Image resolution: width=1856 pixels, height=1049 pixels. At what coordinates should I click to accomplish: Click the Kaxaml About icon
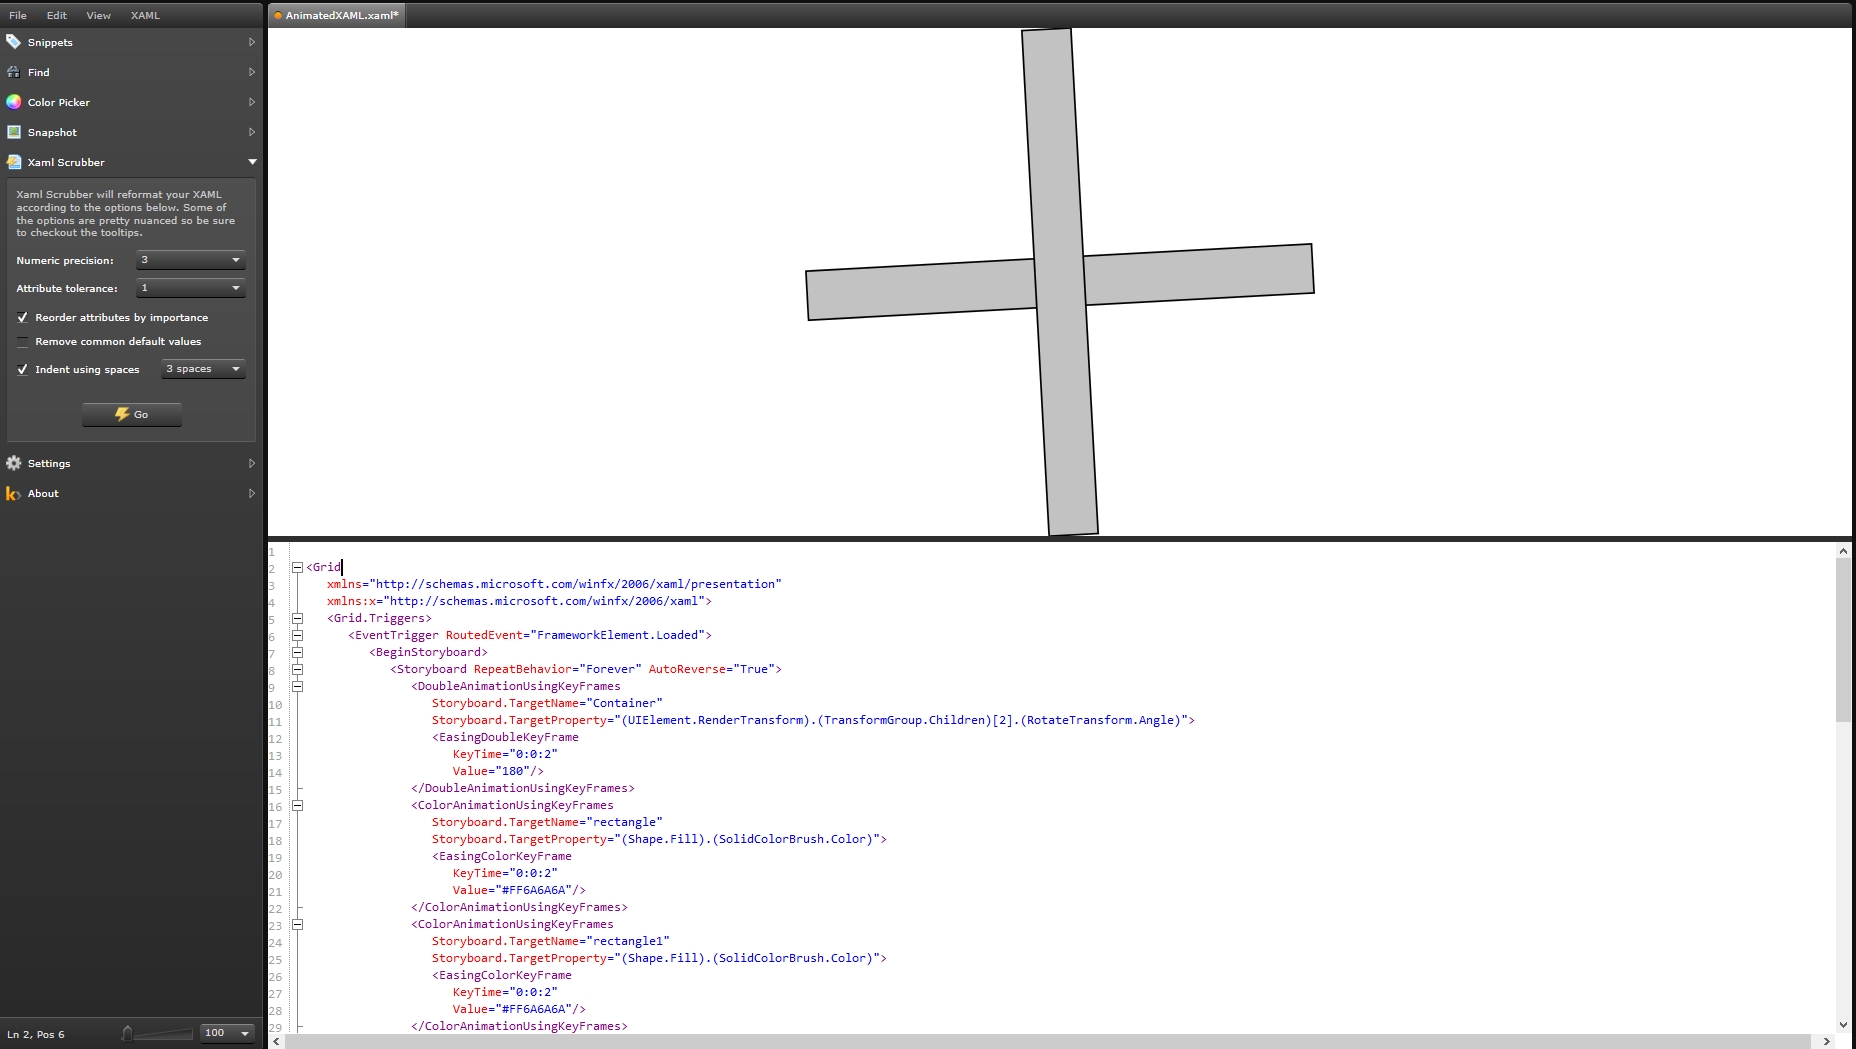[13, 493]
